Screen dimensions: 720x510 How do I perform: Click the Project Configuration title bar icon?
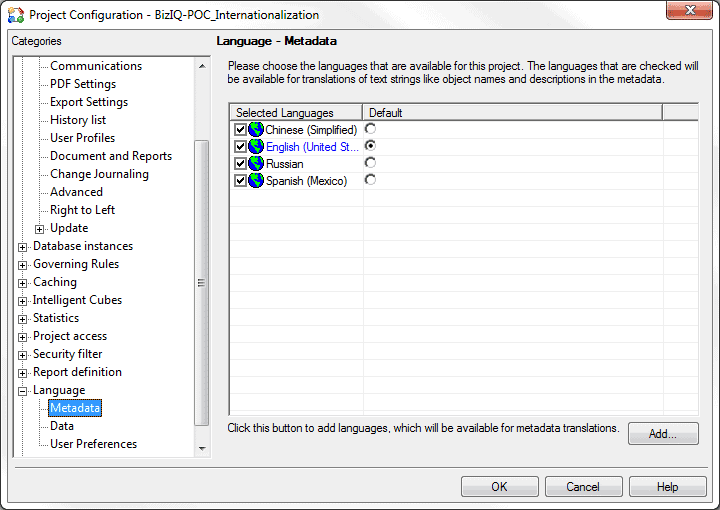(x=16, y=15)
